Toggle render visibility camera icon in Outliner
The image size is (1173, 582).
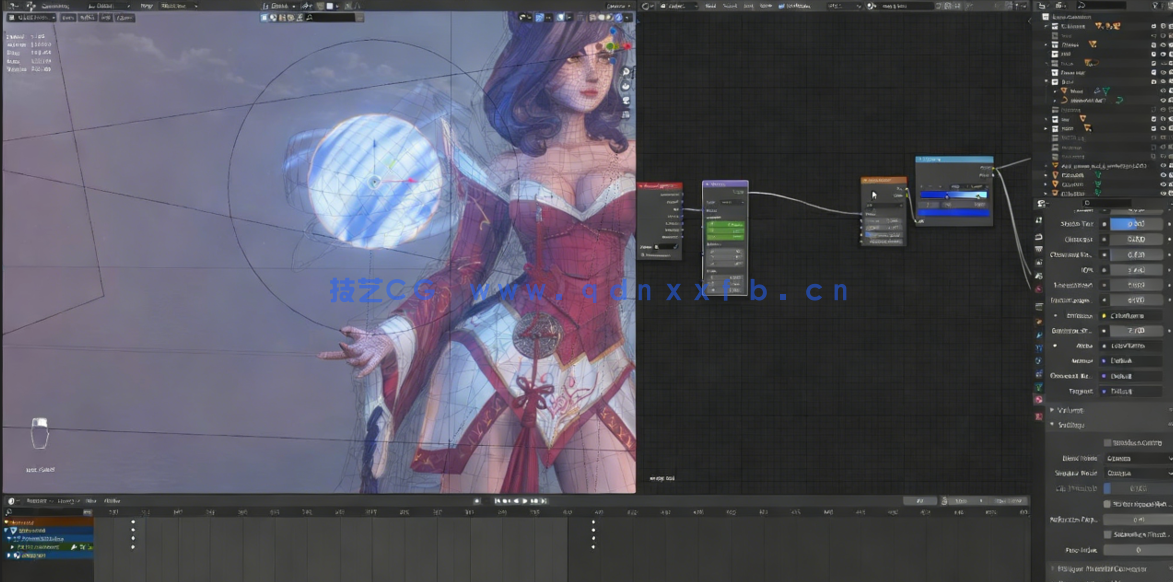point(1169,43)
